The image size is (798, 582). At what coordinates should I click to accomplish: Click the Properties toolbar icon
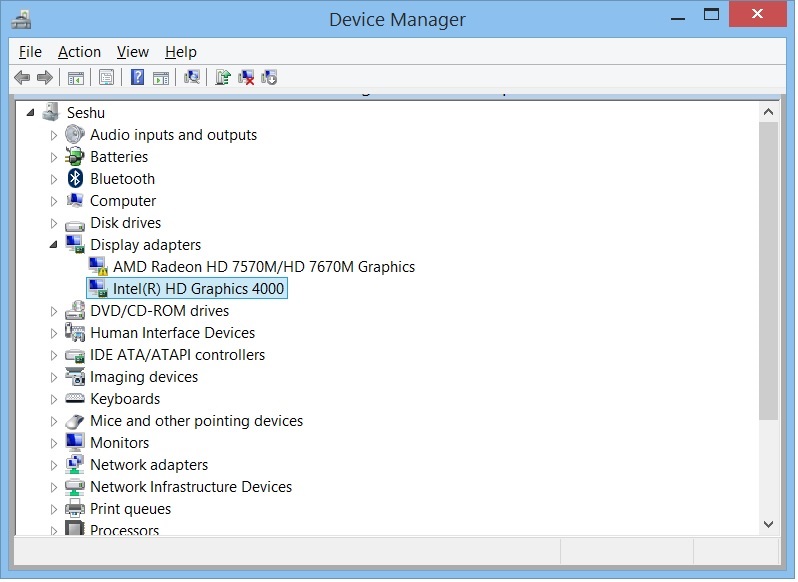[x=106, y=78]
